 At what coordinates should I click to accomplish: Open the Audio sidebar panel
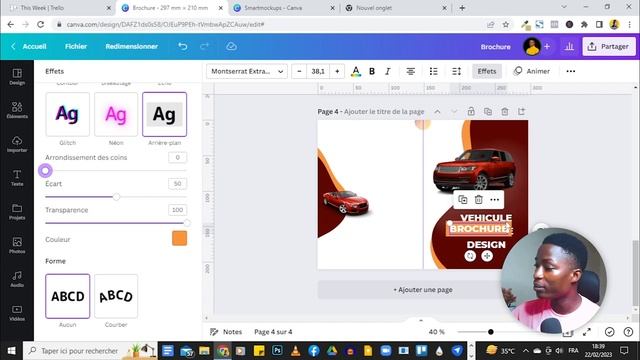17,279
